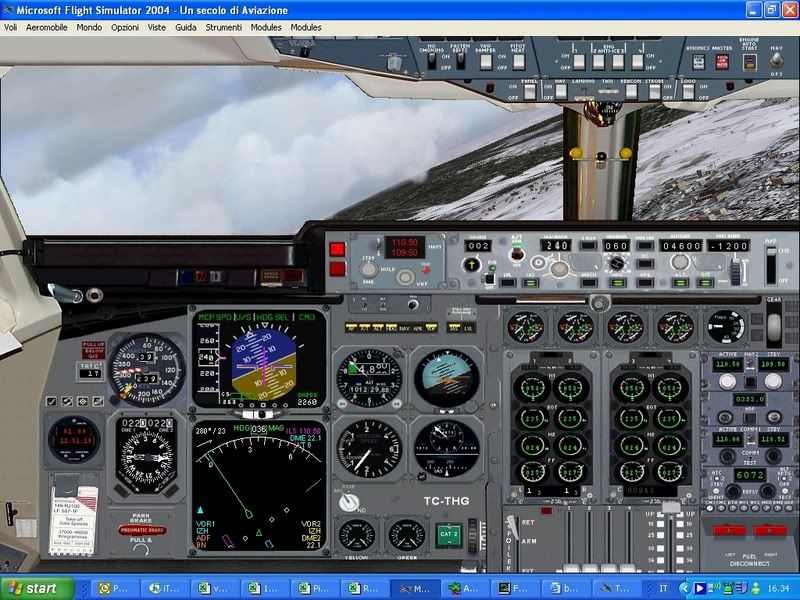Viewport: 800px width, 600px height.
Task: Open the Voli menu
Action: [10, 28]
